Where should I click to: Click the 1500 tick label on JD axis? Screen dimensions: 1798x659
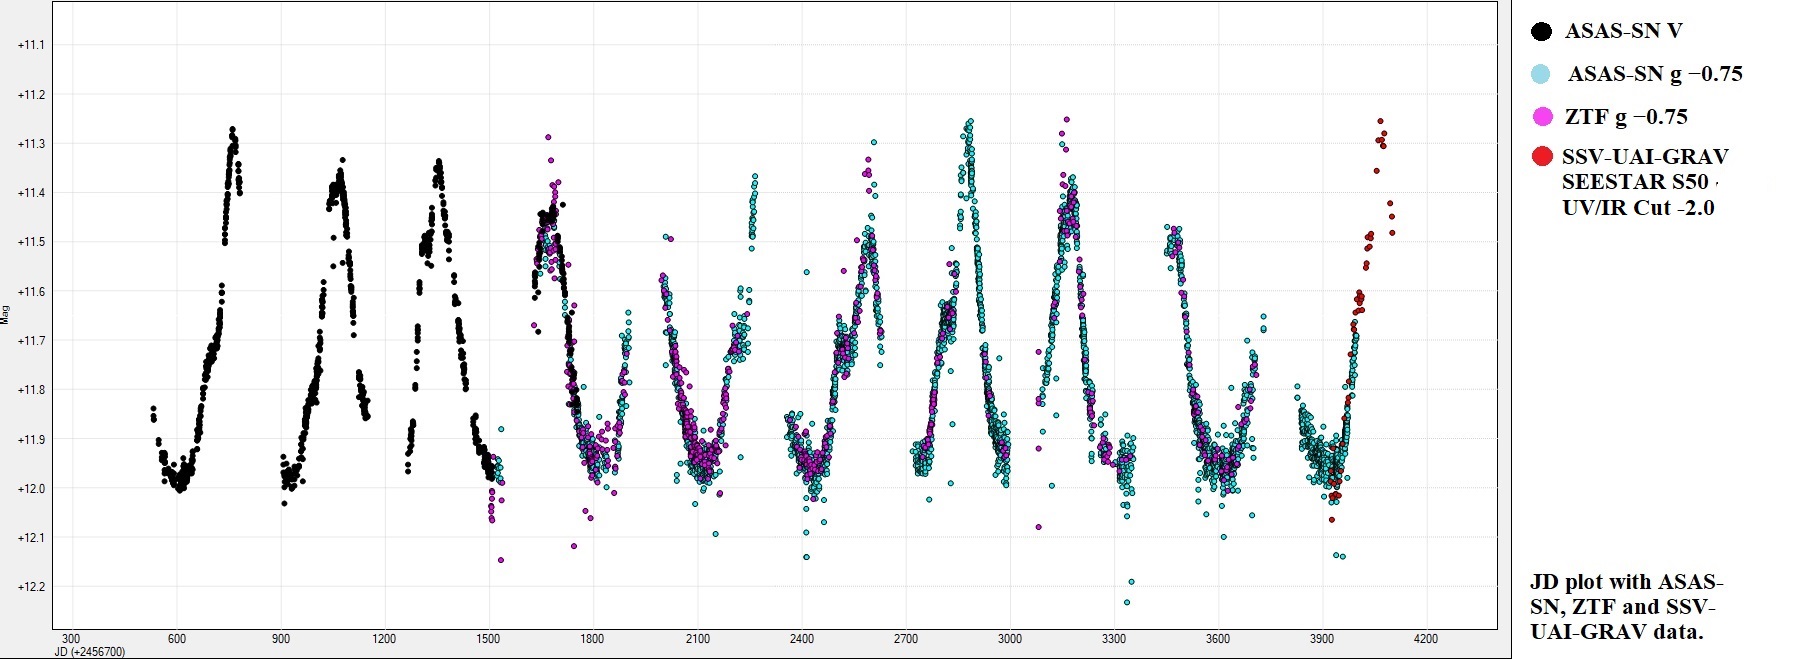click(x=489, y=639)
